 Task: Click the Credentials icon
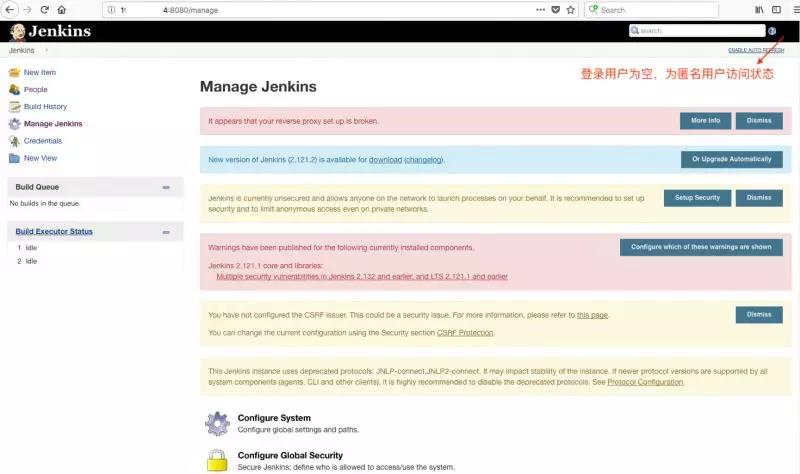click(14, 141)
